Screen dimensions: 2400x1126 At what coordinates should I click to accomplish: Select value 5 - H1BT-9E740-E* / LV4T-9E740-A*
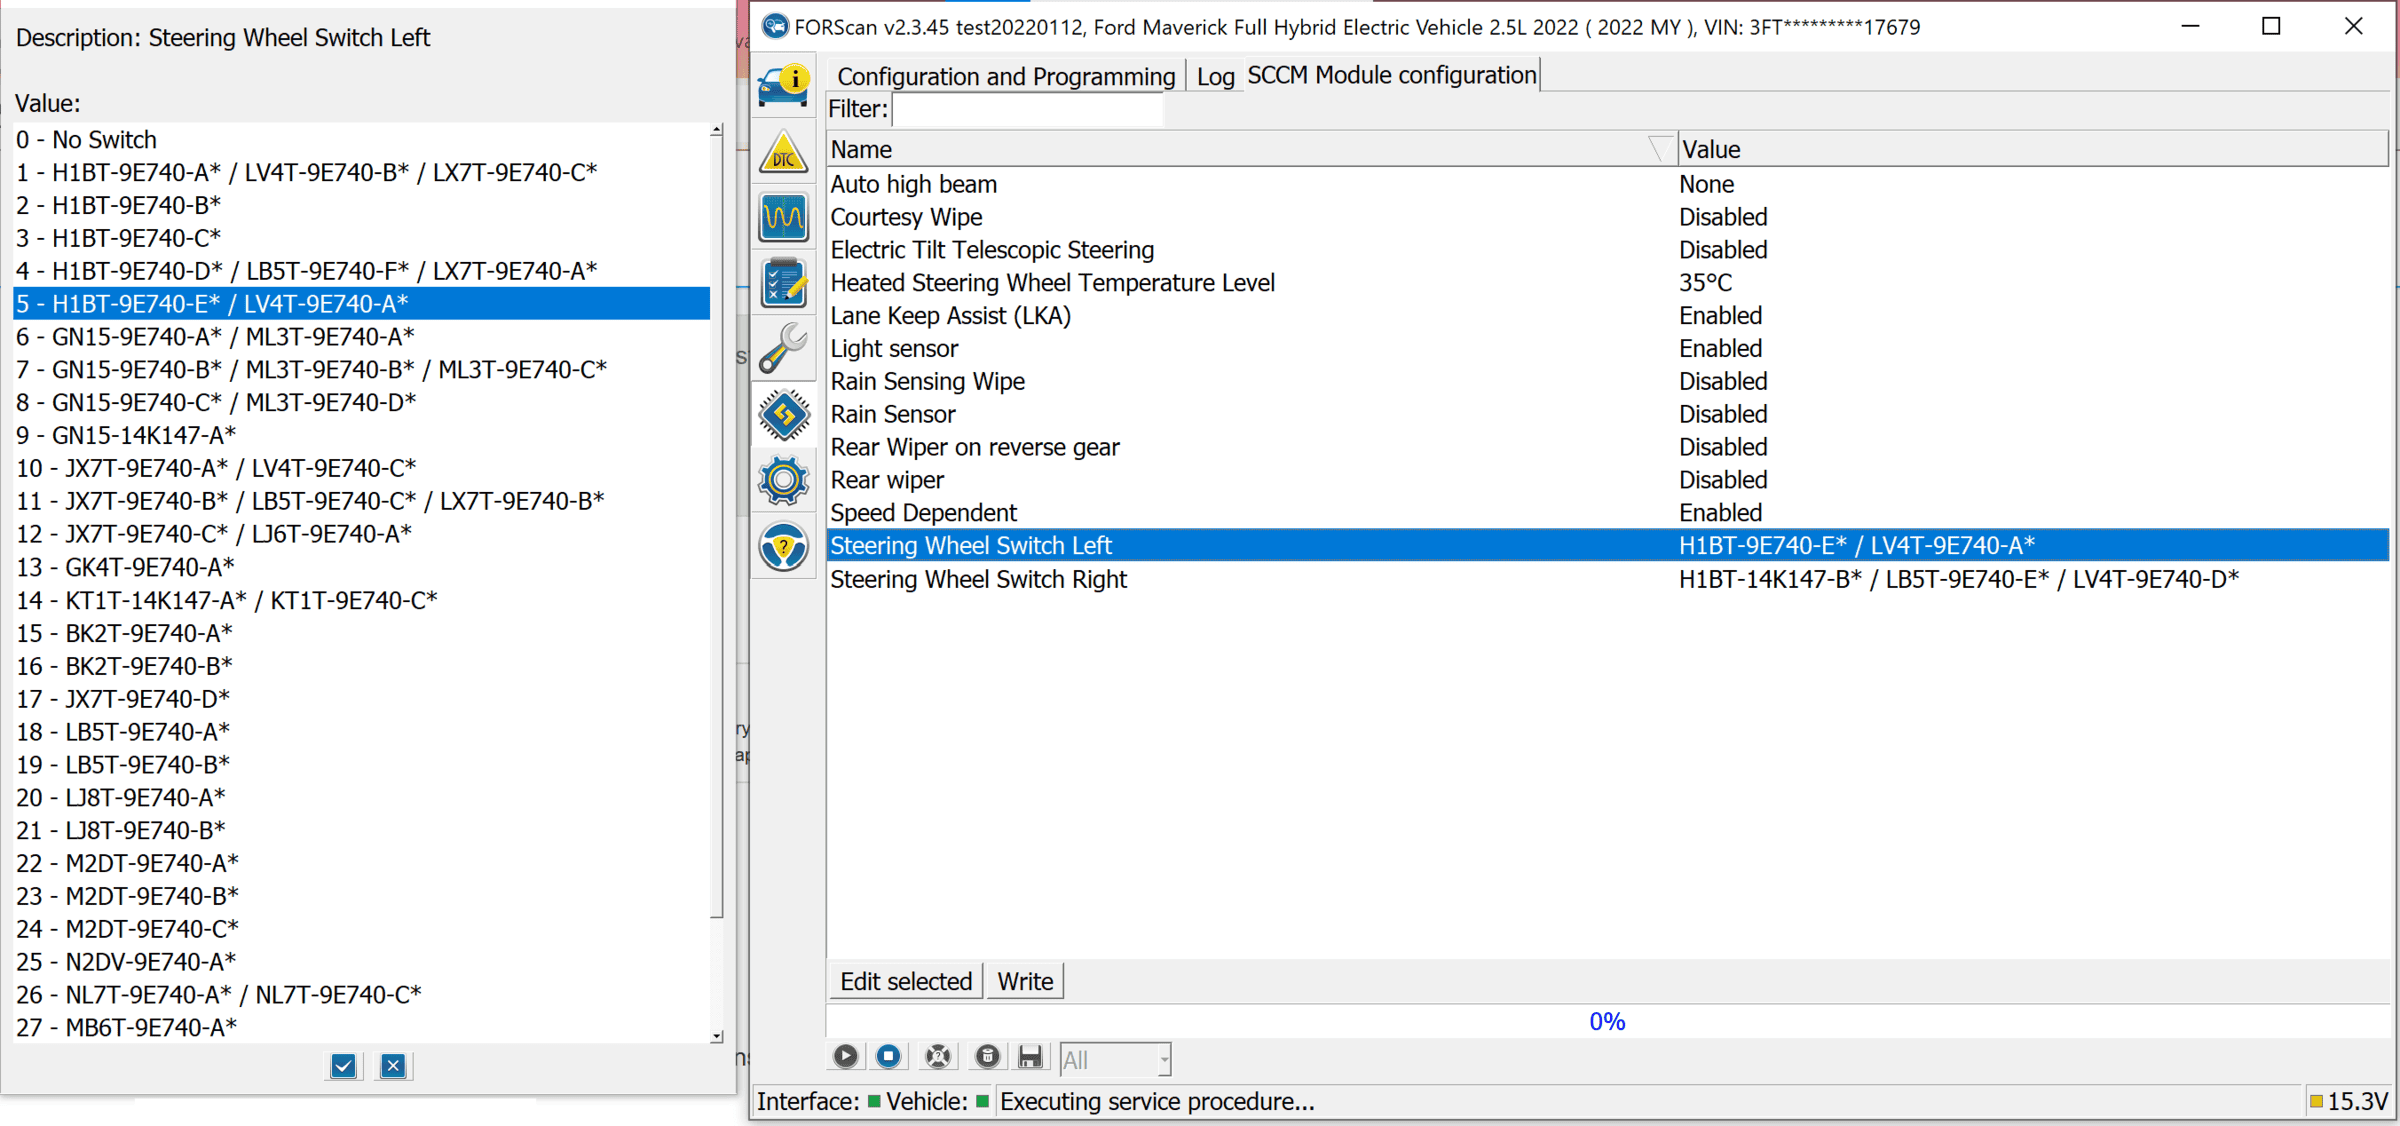coord(362,303)
